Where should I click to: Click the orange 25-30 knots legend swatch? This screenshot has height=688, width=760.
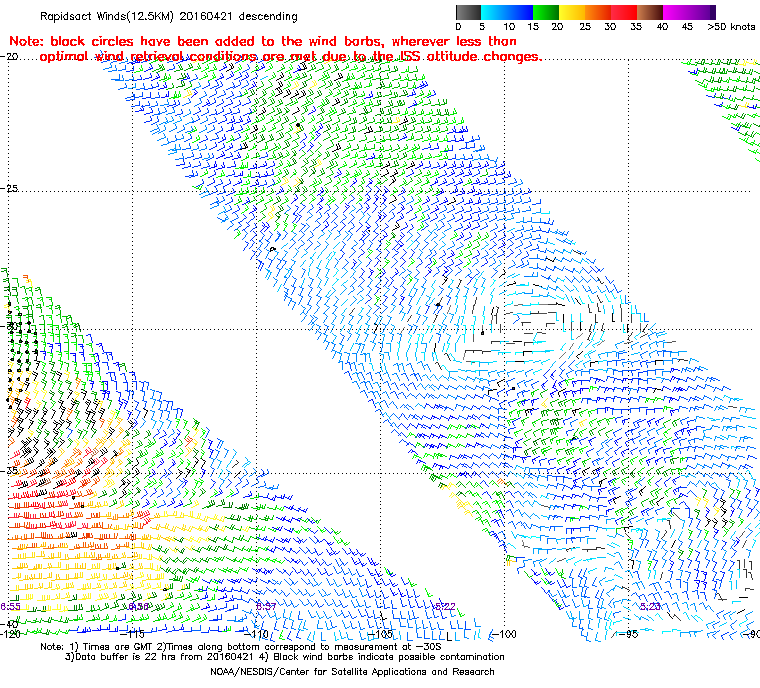click(x=598, y=12)
